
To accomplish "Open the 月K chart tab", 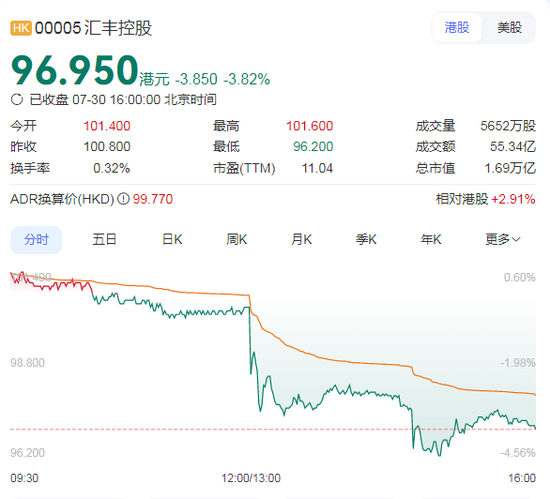I will pyautogui.click(x=301, y=240).
